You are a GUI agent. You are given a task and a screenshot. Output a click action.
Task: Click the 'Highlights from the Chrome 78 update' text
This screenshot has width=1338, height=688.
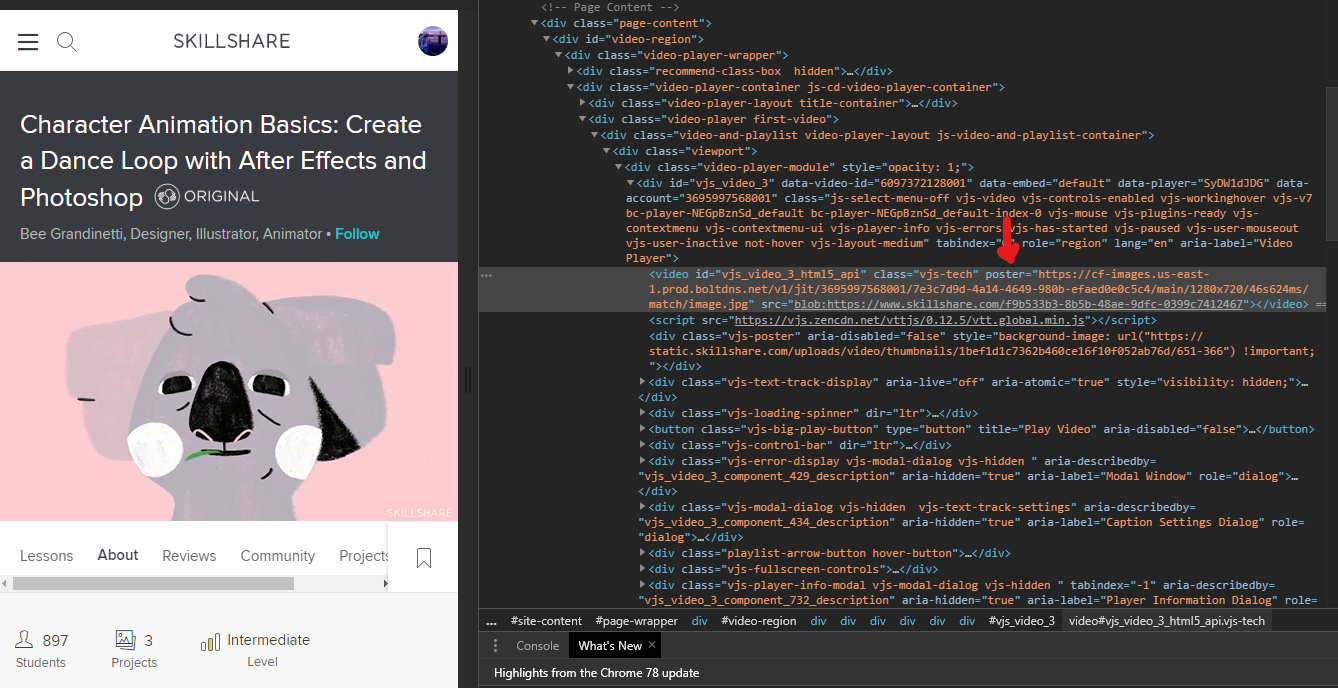coord(597,673)
